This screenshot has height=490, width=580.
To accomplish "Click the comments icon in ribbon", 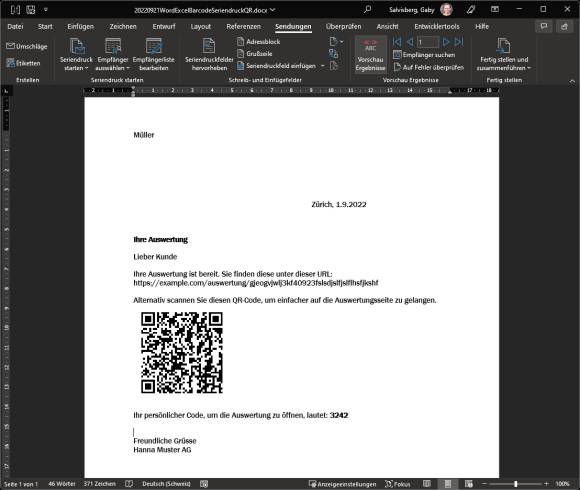I will pyautogui.click(x=544, y=26).
